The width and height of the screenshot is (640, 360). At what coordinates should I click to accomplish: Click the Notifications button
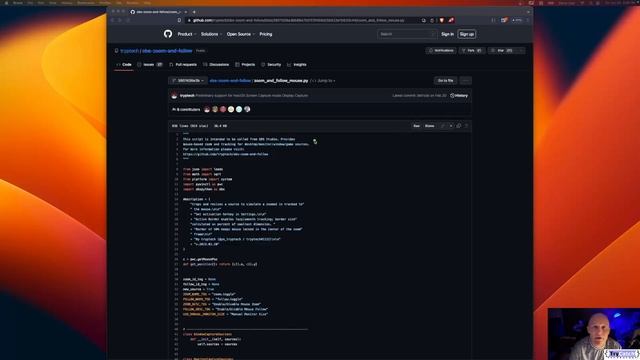coord(441,51)
